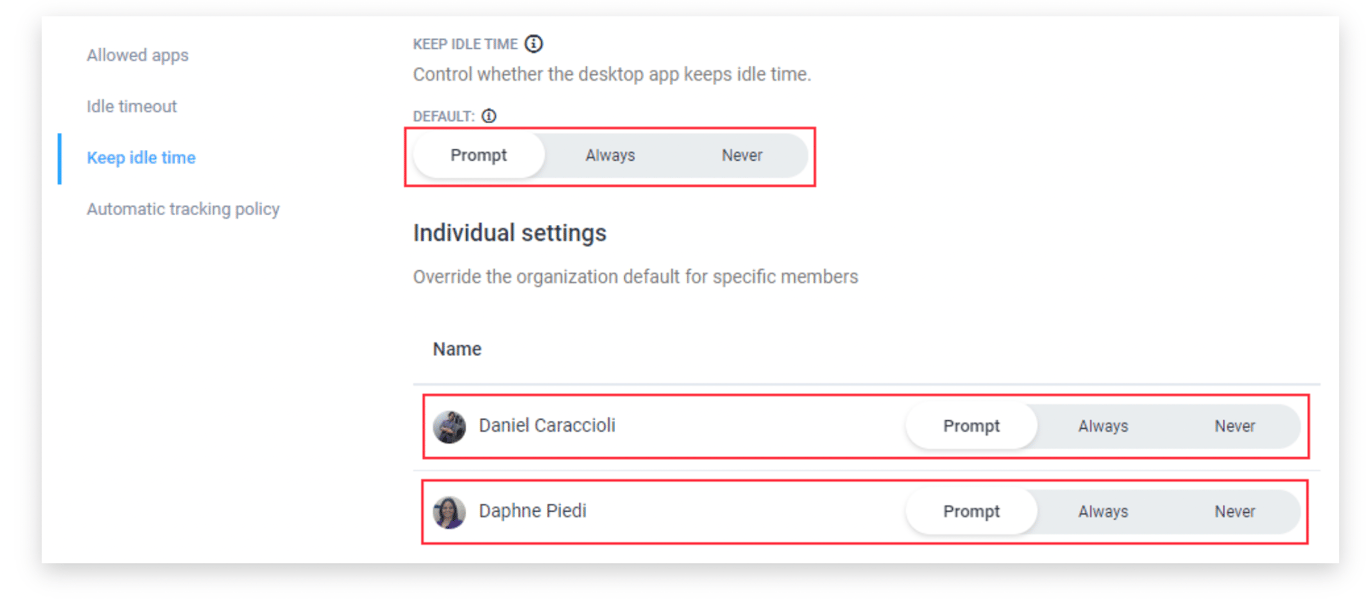Viewport: 1366px width, 600px height.
Task: Select Always for Daphne Piedi
Action: pyautogui.click(x=1103, y=512)
